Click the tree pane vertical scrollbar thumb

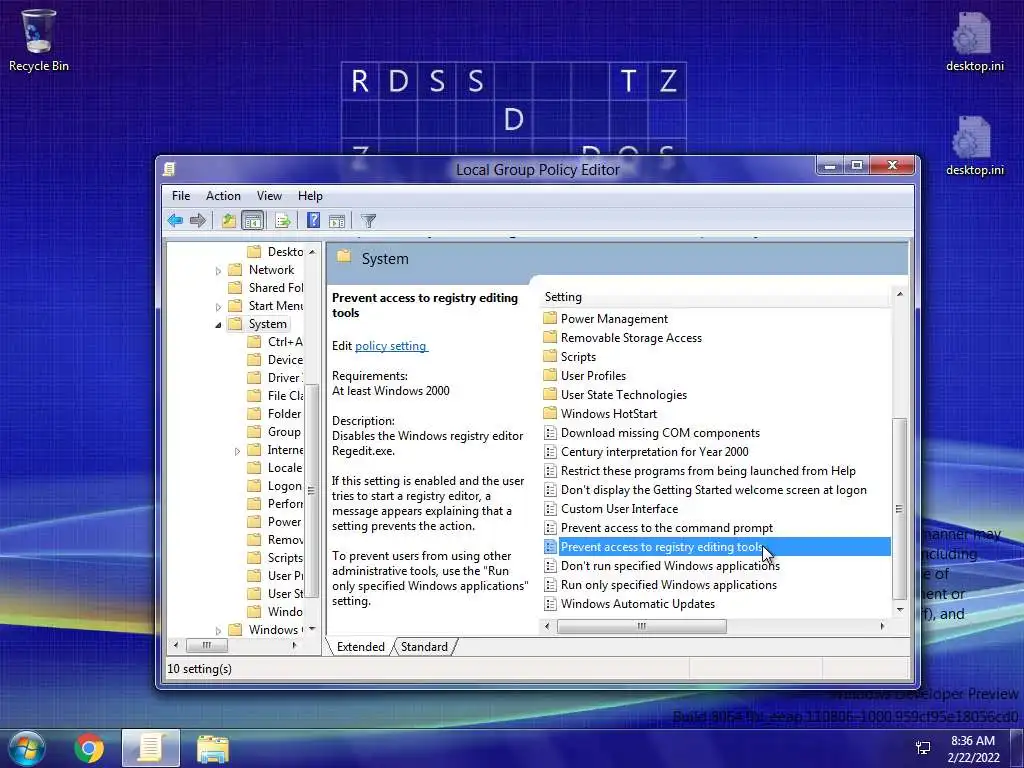tap(312, 490)
